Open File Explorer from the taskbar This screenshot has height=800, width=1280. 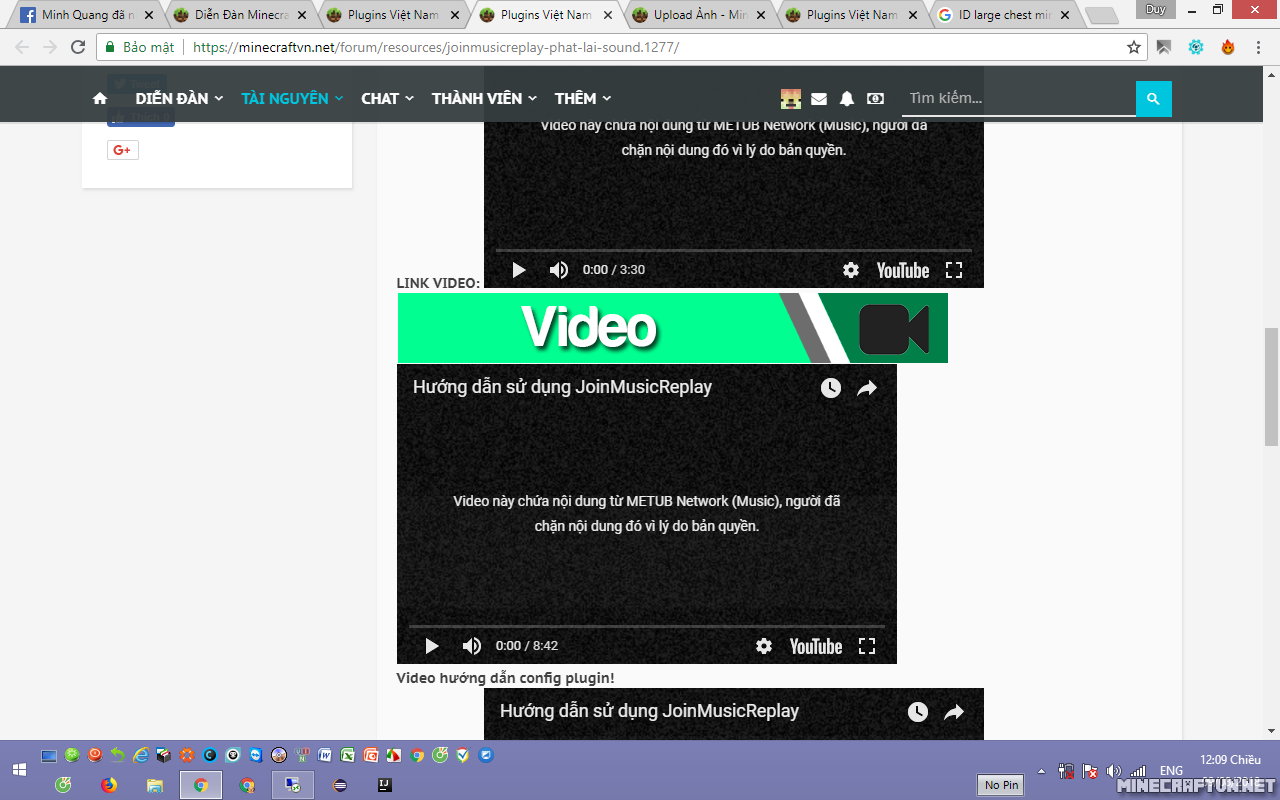(x=154, y=785)
